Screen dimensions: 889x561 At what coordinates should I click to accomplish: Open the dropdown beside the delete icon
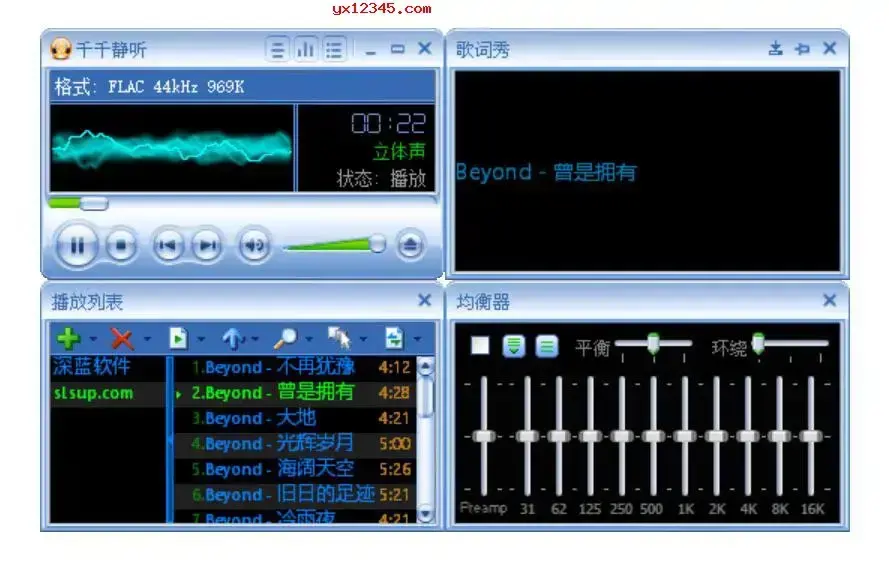(147, 339)
